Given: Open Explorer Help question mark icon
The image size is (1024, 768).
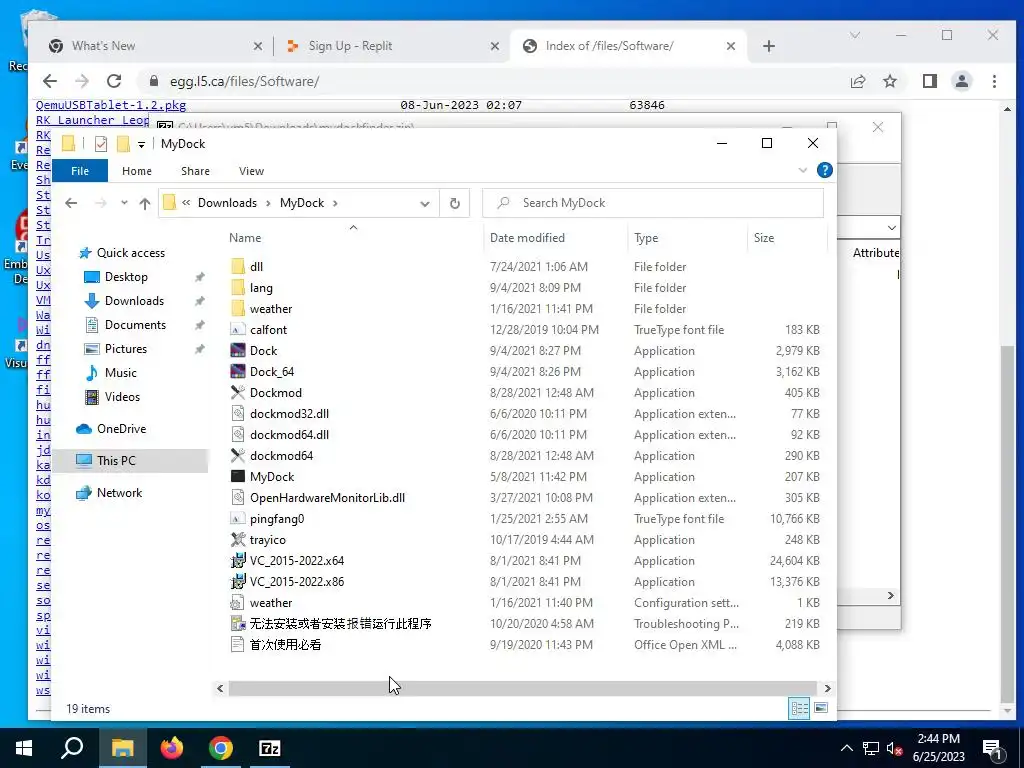Looking at the screenshot, I should 825,170.
